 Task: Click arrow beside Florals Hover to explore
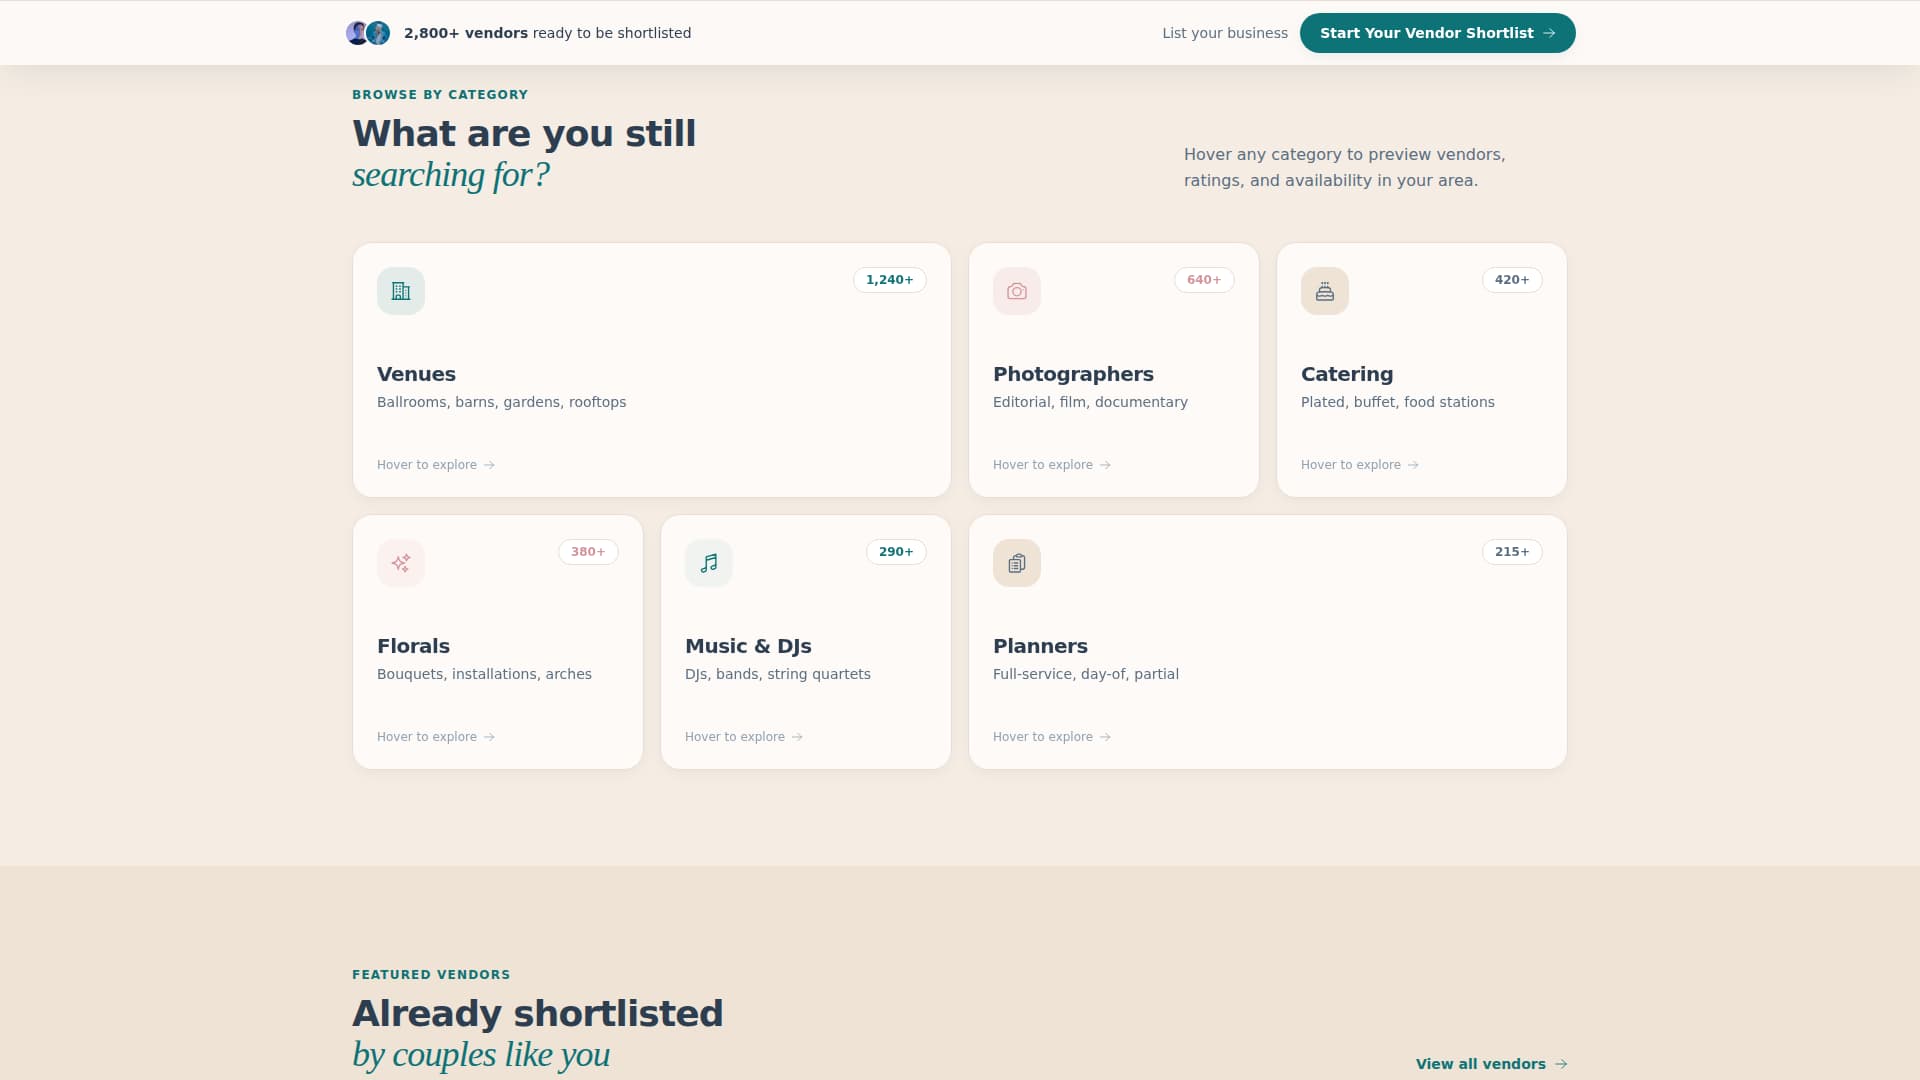coord(489,737)
